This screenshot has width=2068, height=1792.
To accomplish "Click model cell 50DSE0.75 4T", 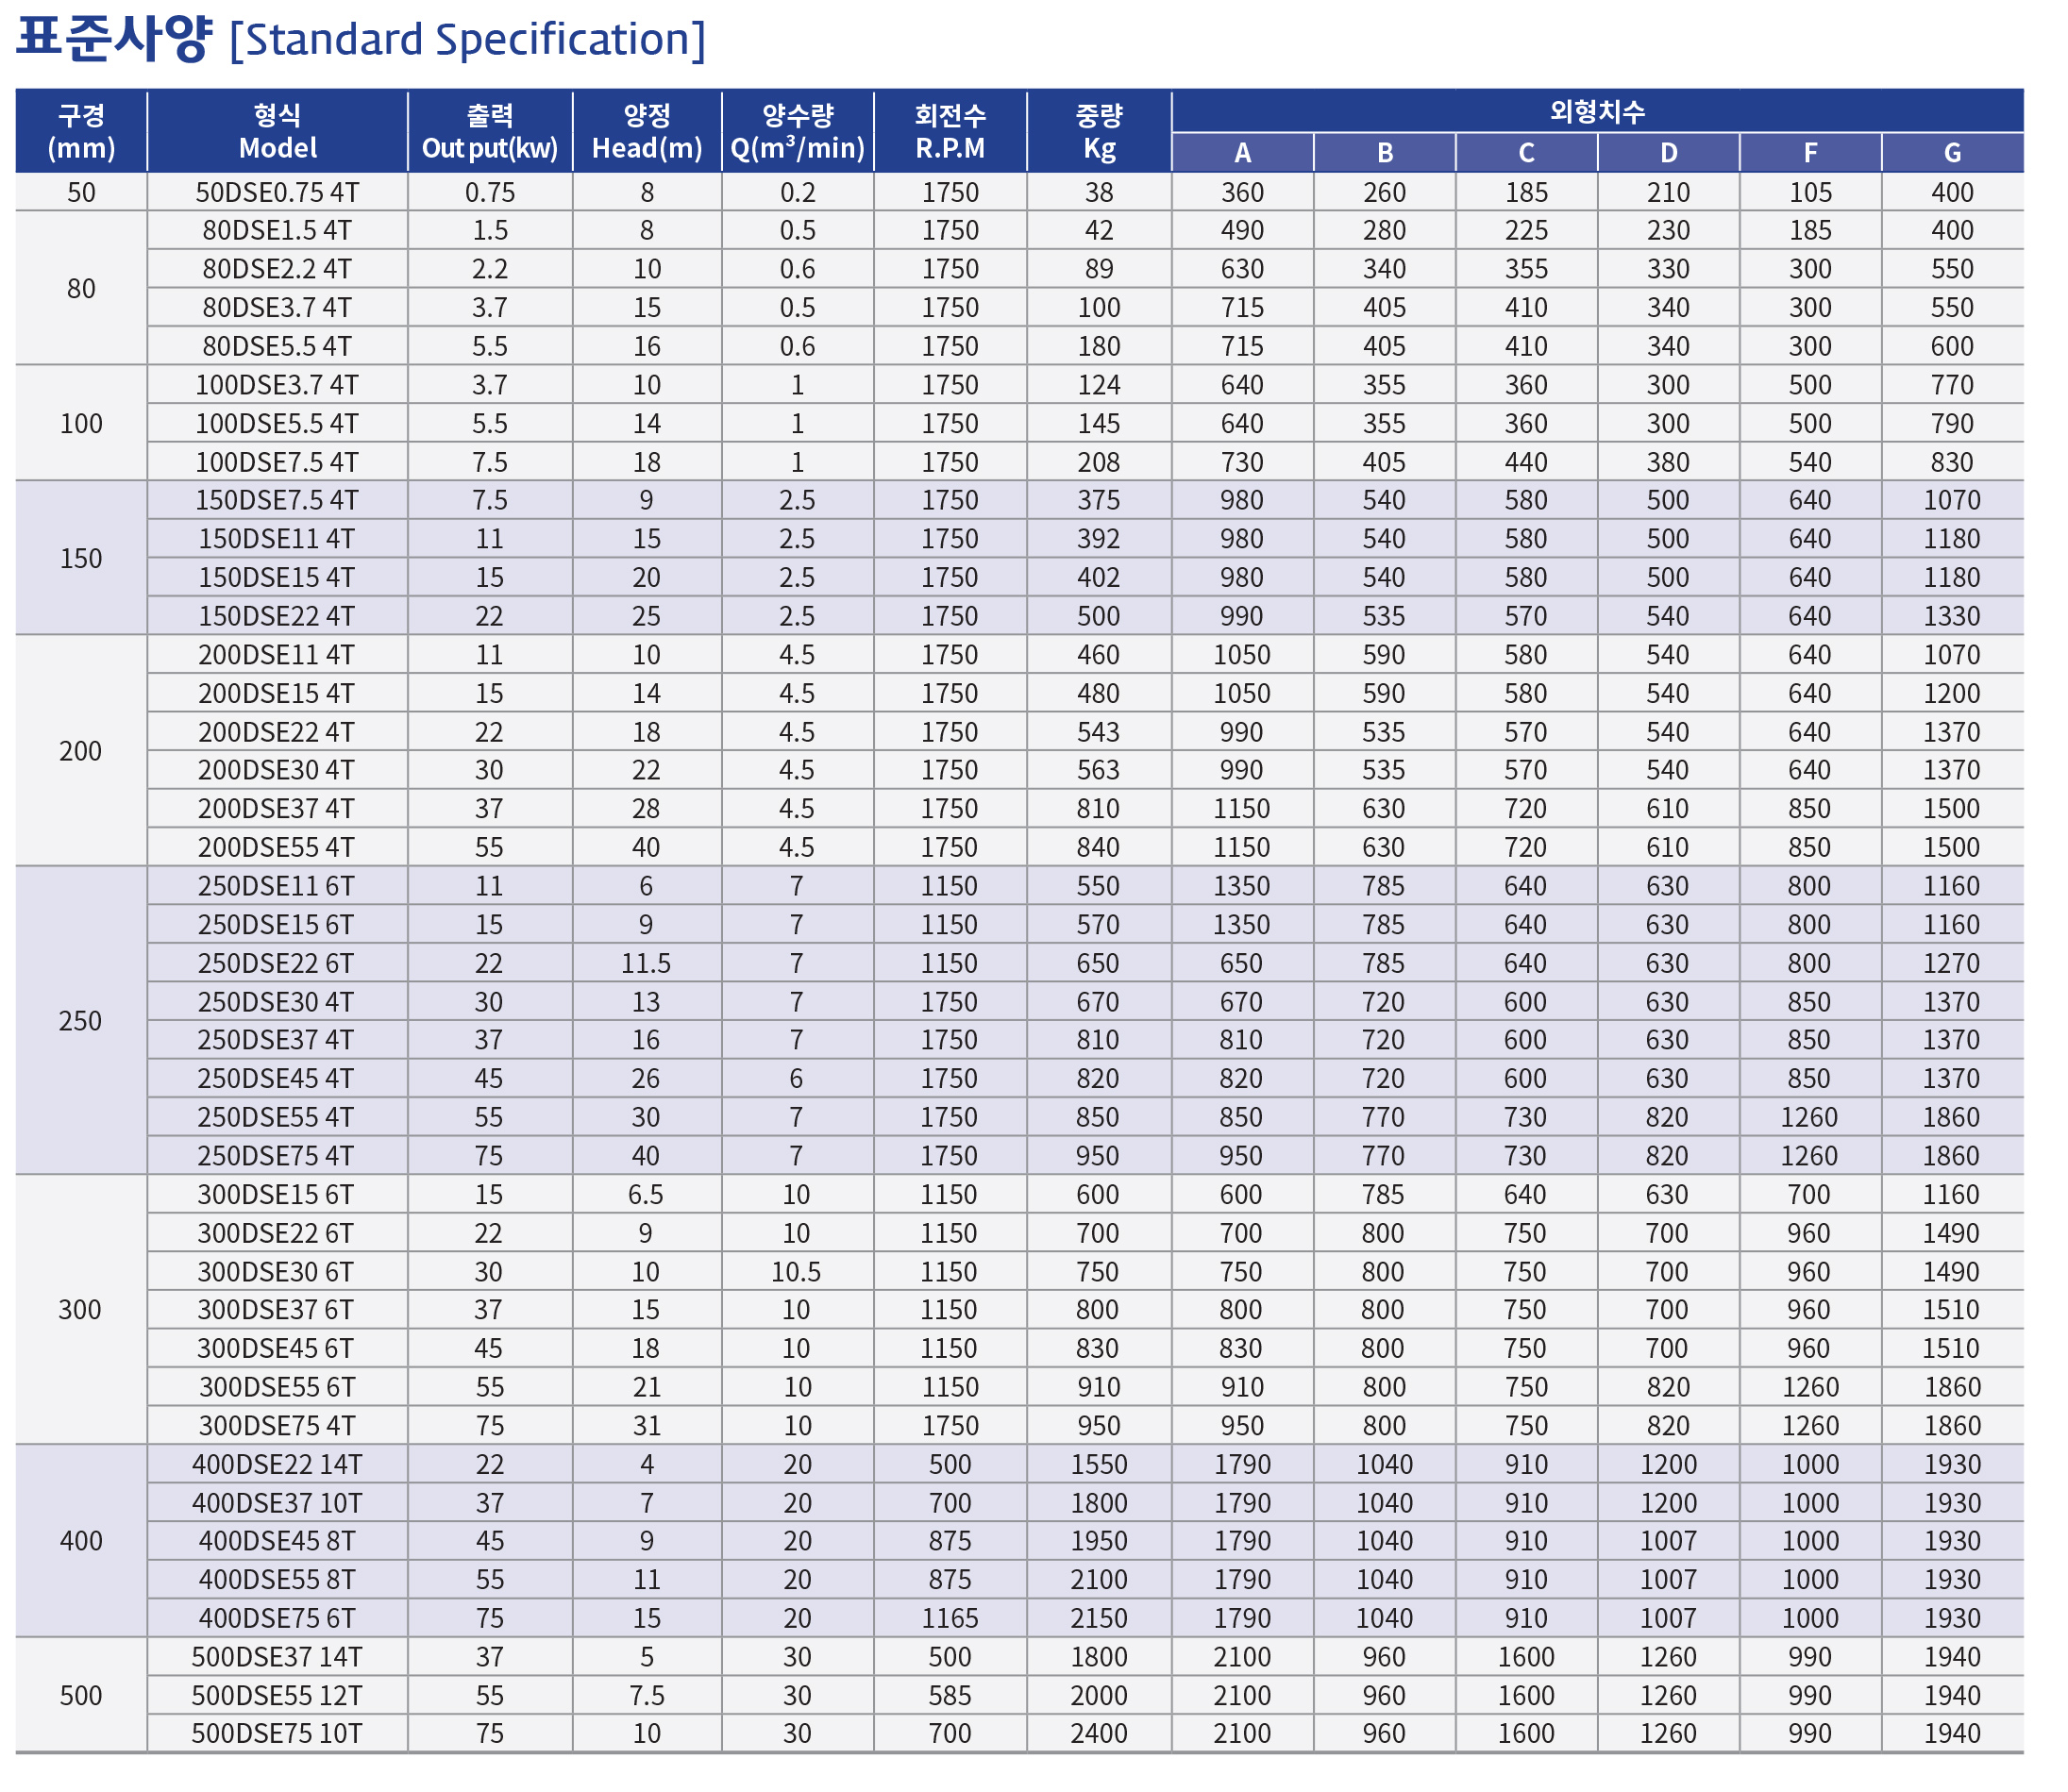I will tap(278, 192).
